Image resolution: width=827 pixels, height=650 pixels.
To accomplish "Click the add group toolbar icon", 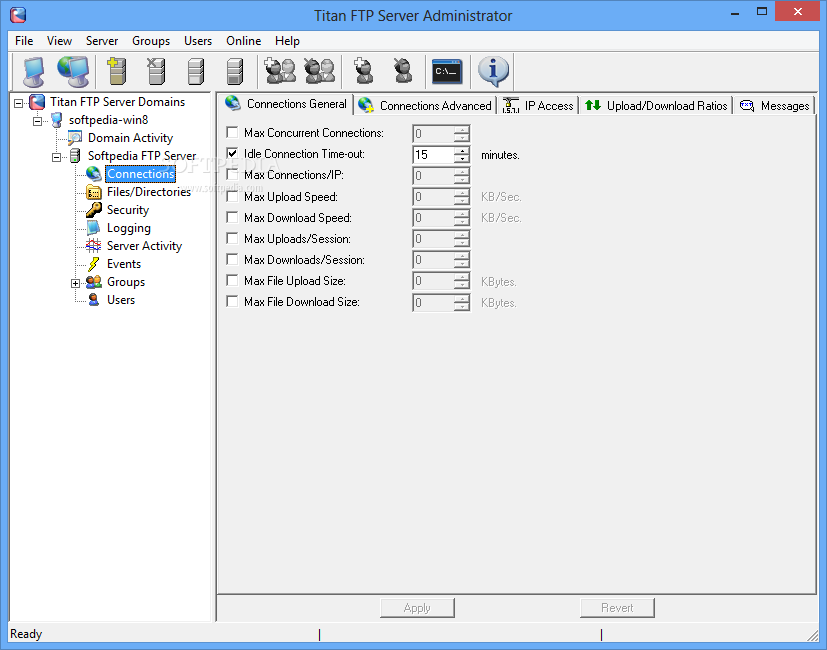I will tap(280, 71).
